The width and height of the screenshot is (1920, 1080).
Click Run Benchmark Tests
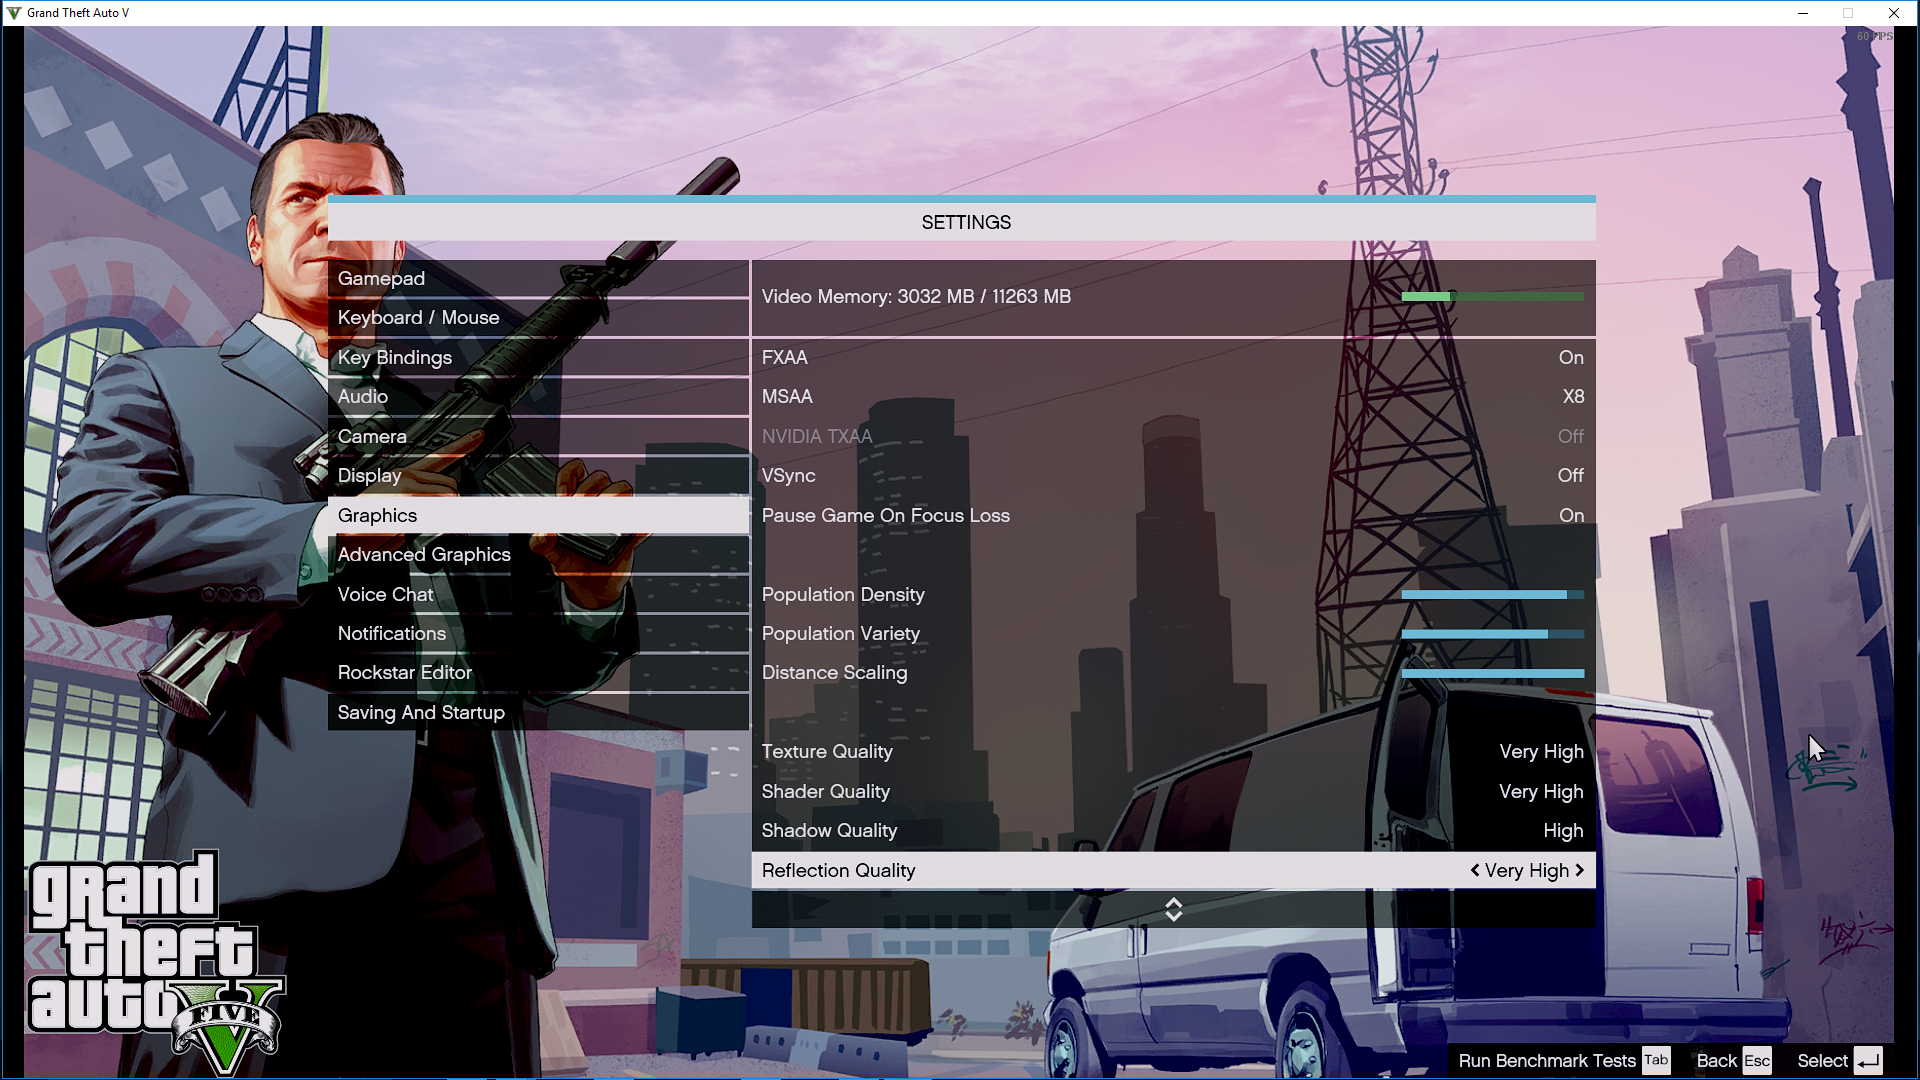click(x=1547, y=1061)
